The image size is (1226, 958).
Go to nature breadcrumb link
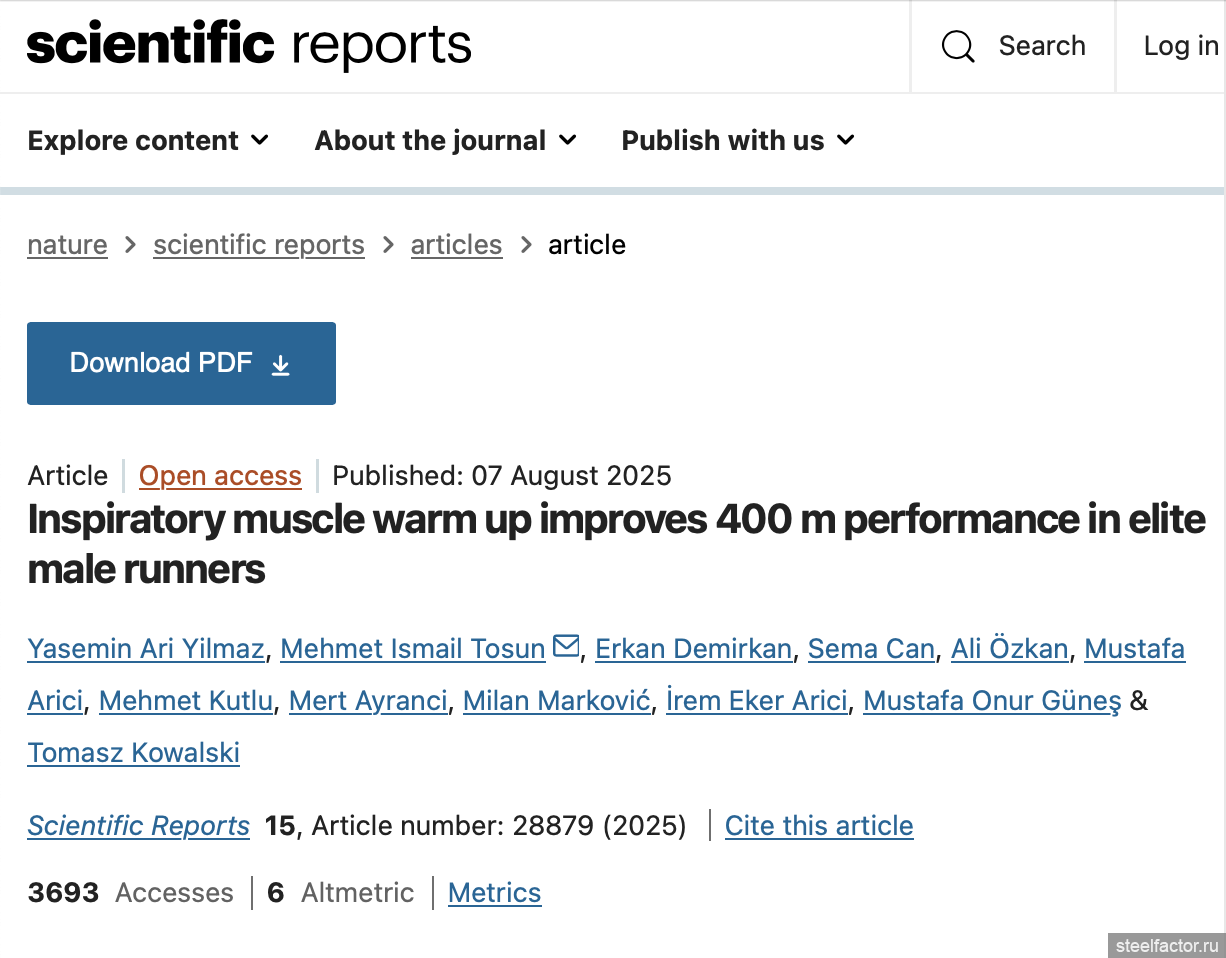pos(67,245)
